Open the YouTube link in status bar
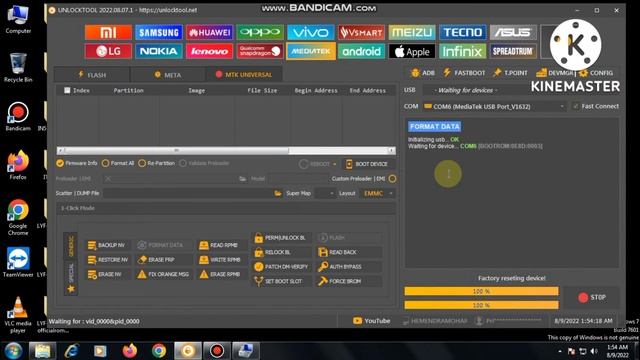Viewport: 640px width, 360px height. click(371, 321)
